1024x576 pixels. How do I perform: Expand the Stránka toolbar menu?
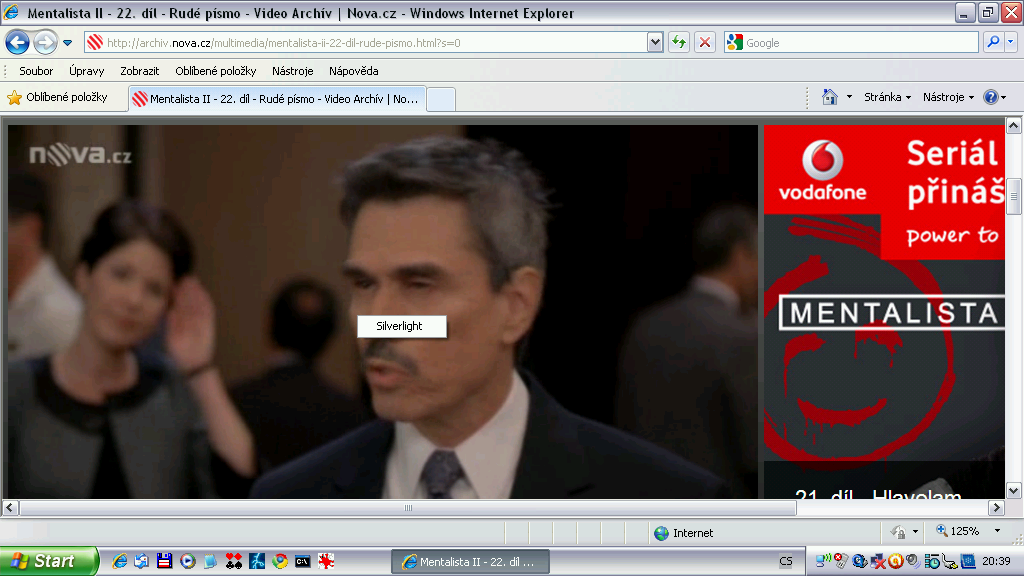pyautogui.click(x=887, y=97)
